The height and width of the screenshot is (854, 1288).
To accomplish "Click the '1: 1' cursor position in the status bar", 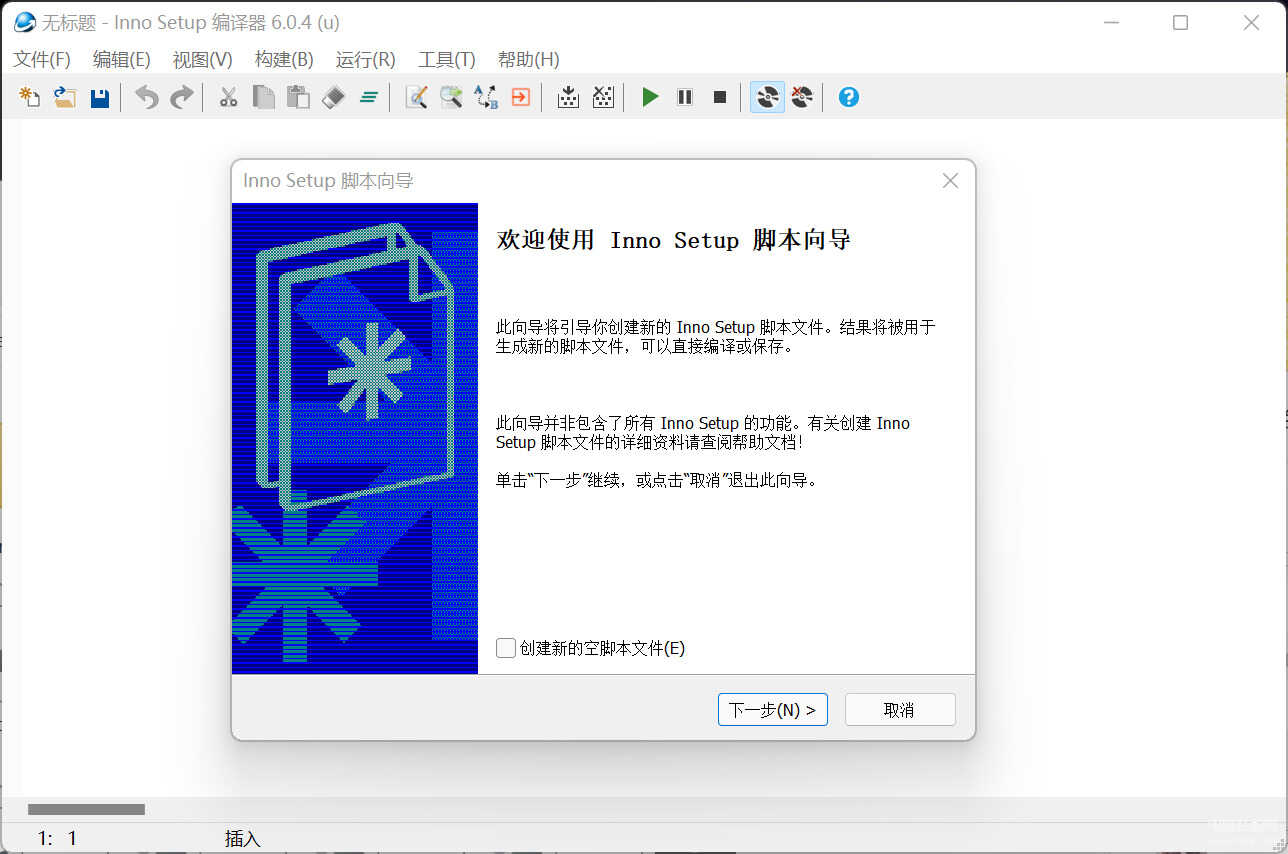I will tap(57, 839).
